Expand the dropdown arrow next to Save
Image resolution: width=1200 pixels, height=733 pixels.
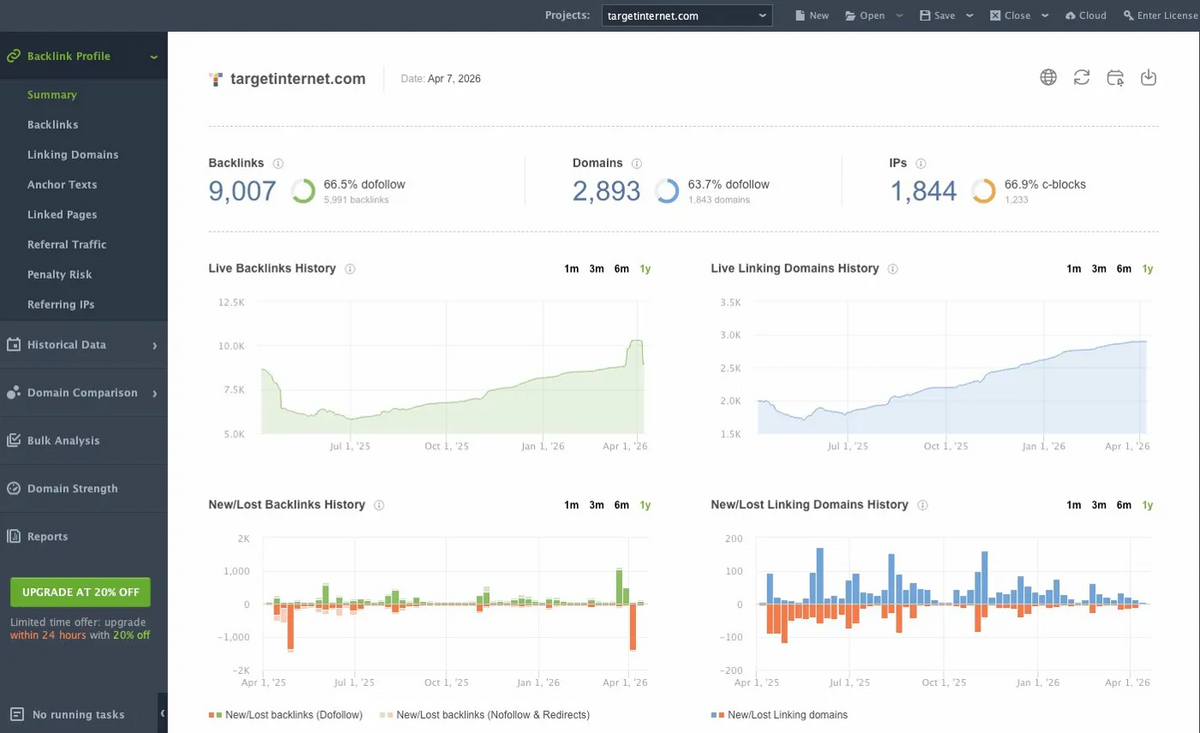[970, 16]
